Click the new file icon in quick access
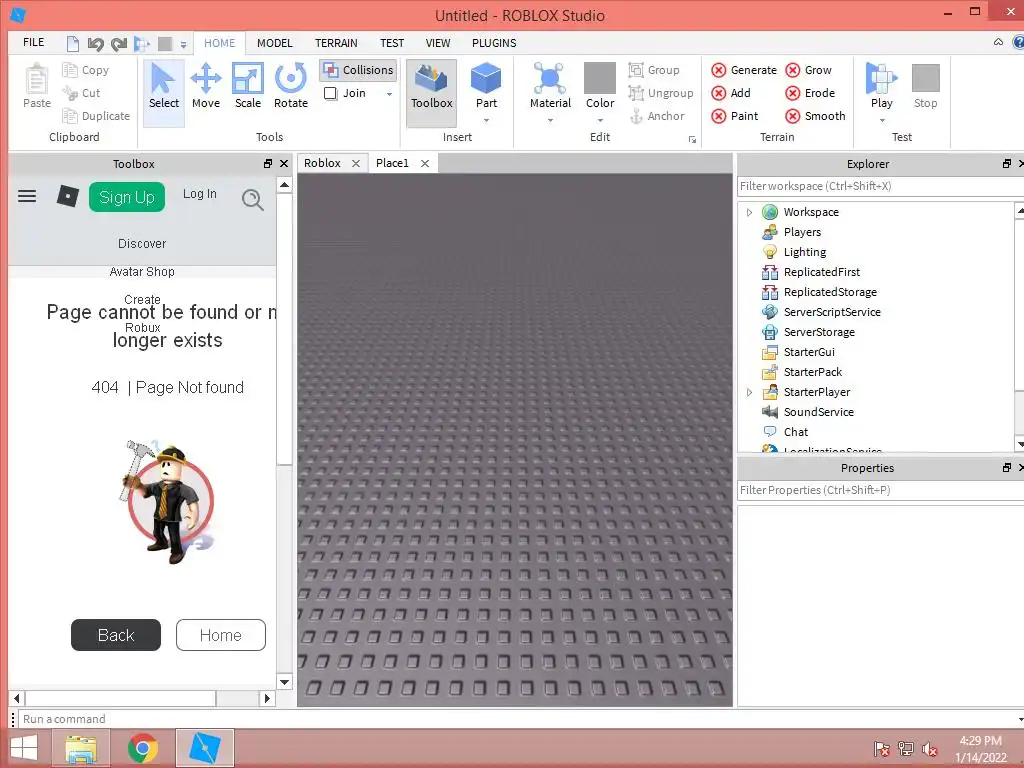This screenshot has height=768, width=1024. (72, 44)
